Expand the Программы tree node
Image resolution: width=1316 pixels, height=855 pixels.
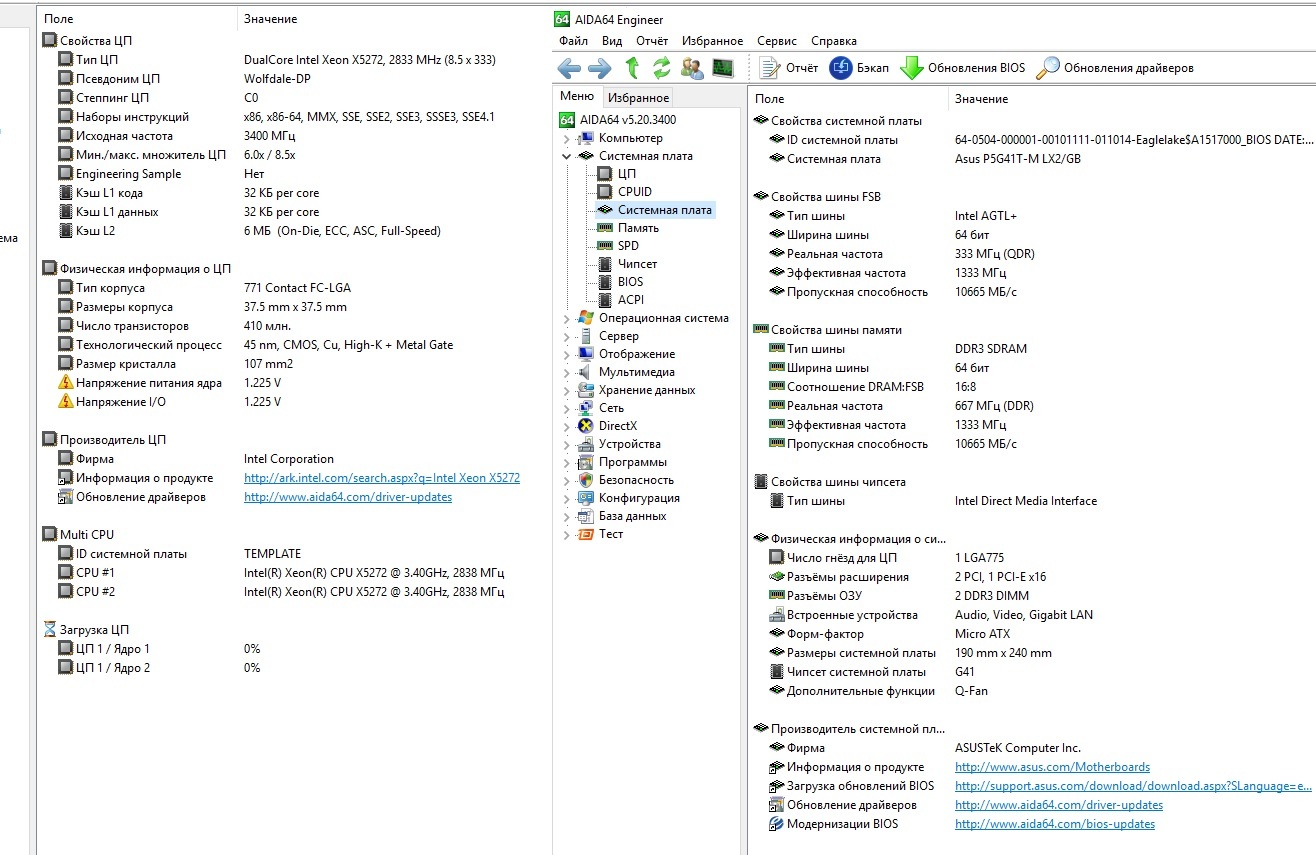tap(567, 462)
